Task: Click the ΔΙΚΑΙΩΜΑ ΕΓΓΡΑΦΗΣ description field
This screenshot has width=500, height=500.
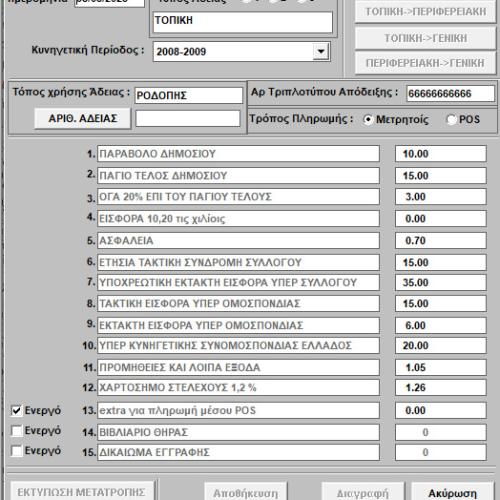Action: pyautogui.click(x=238, y=452)
